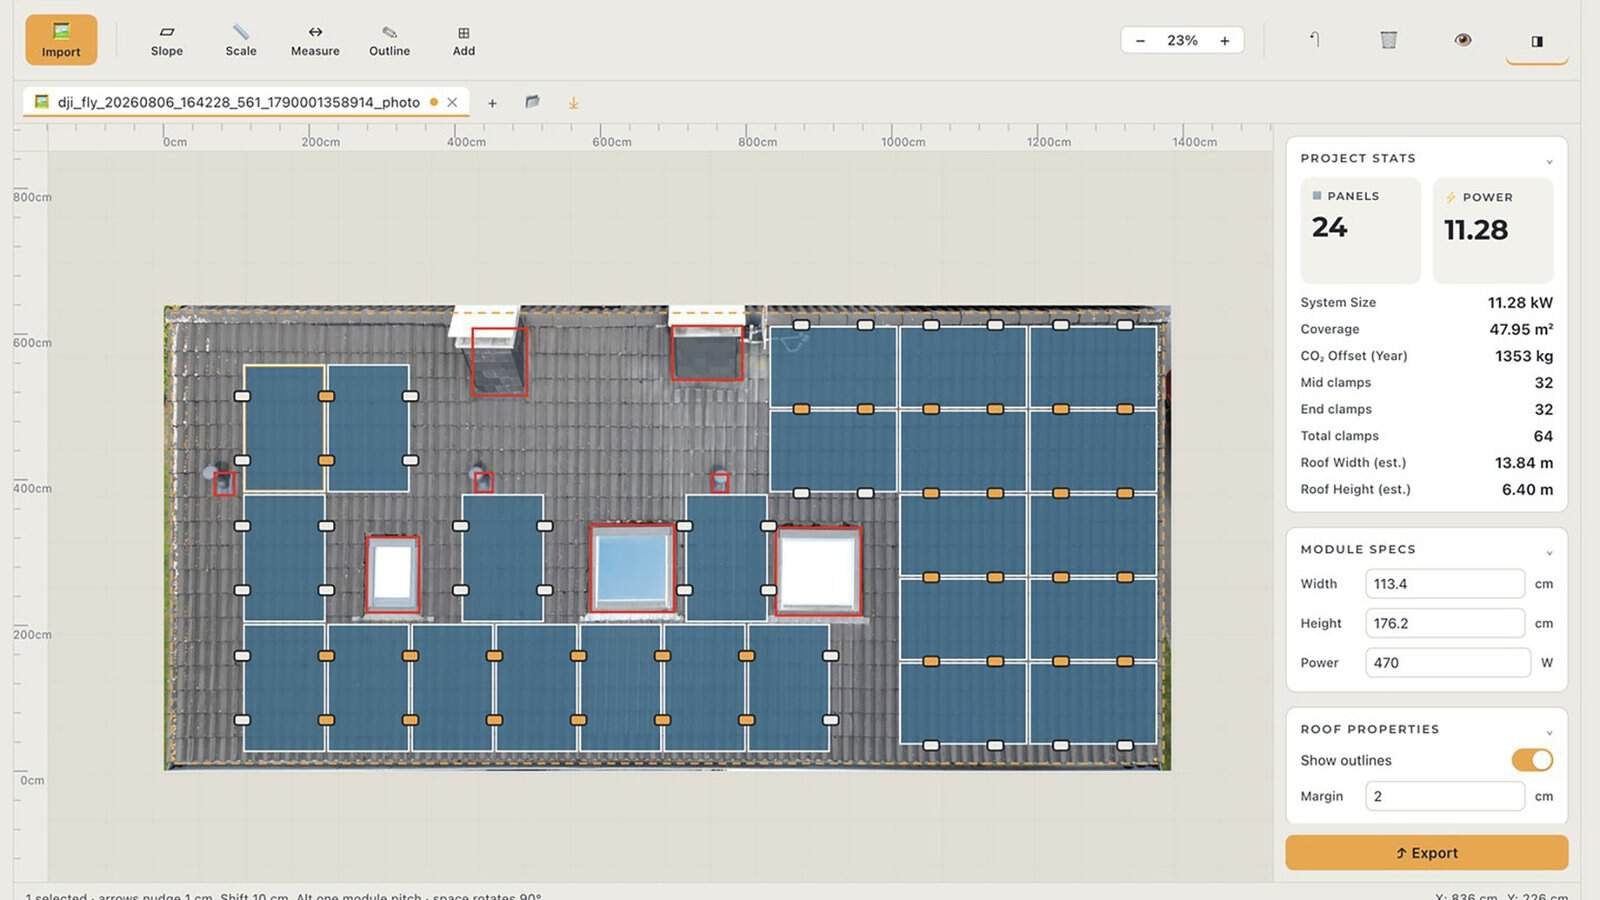Click the Coverage value 47.95 m²
This screenshot has width=1600, height=900.
point(1521,329)
